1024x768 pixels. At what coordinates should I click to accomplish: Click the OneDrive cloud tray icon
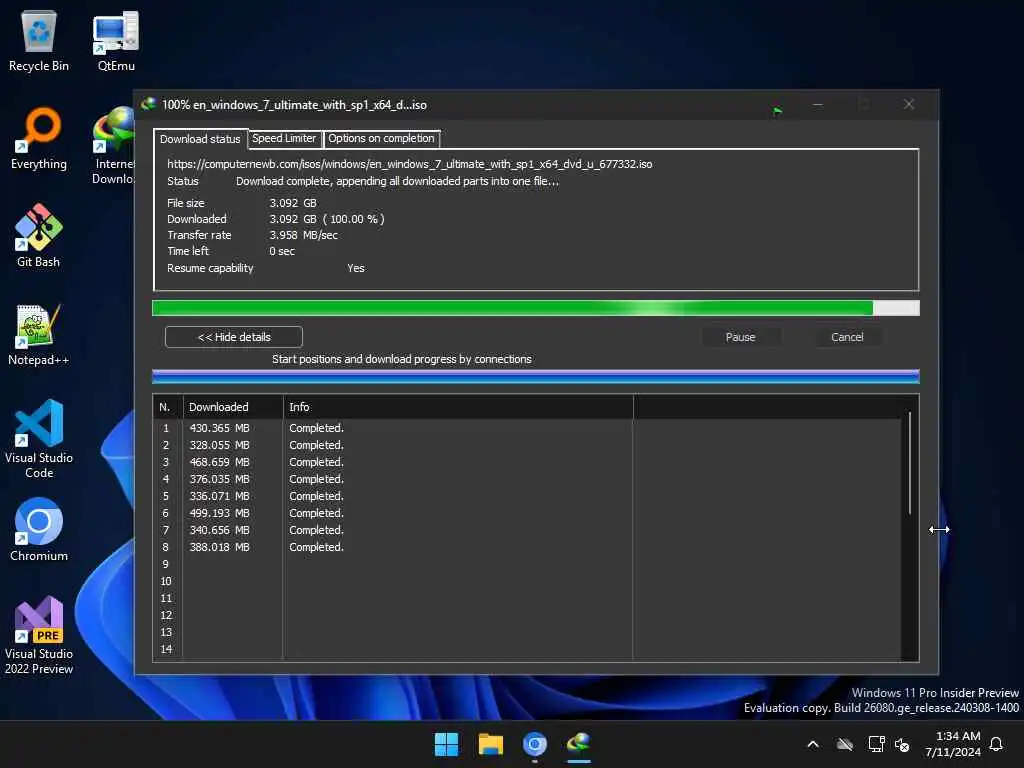pyautogui.click(x=844, y=744)
